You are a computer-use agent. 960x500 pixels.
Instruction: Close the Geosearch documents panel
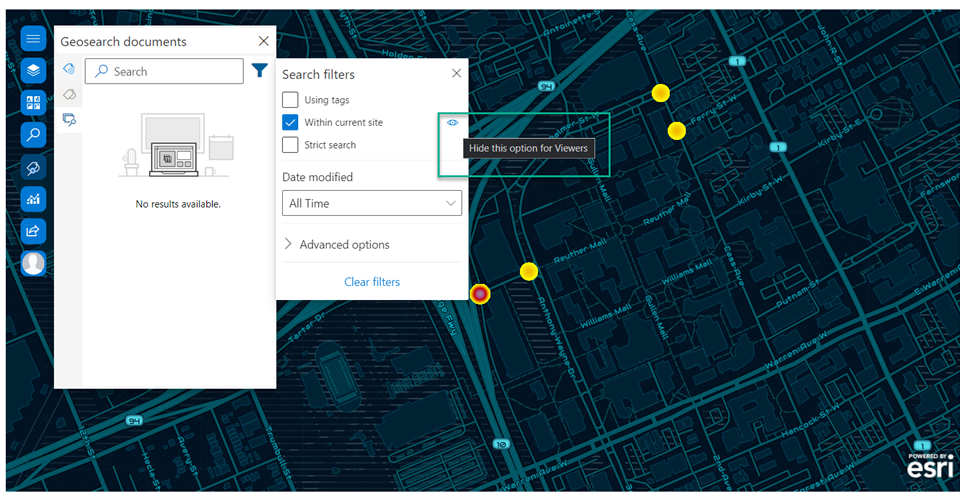tap(263, 41)
